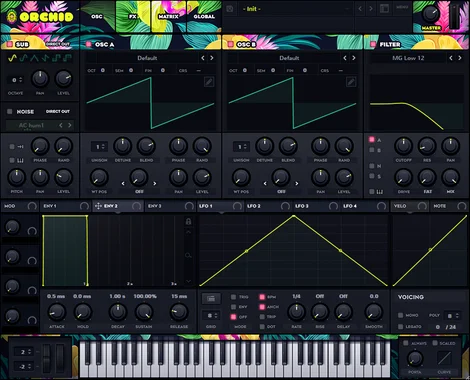470x380 pixels.
Task: Toggle the SUB oscillator on/off
Action: click(9, 44)
